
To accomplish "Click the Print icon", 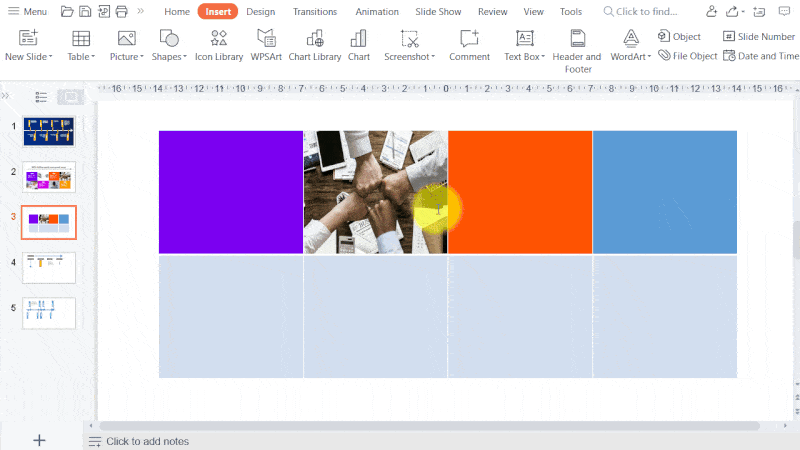I will [x=121, y=11].
